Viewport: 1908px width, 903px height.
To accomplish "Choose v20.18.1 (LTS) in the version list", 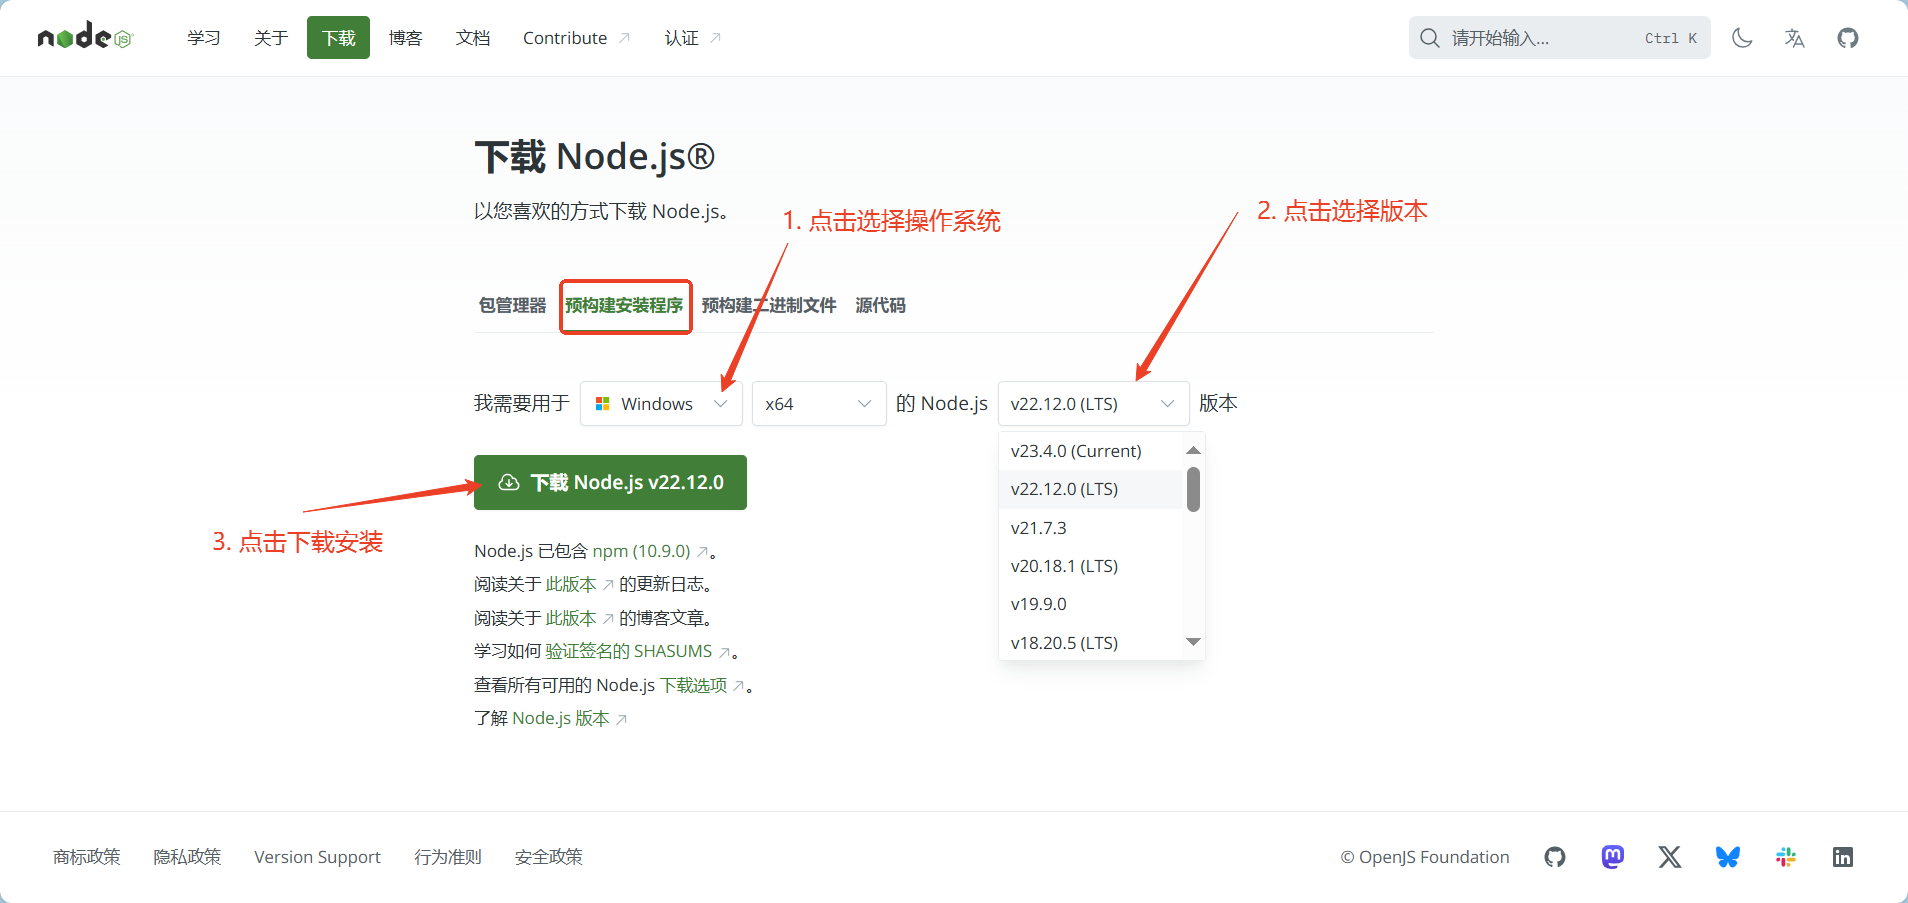I will [x=1064, y=566].
